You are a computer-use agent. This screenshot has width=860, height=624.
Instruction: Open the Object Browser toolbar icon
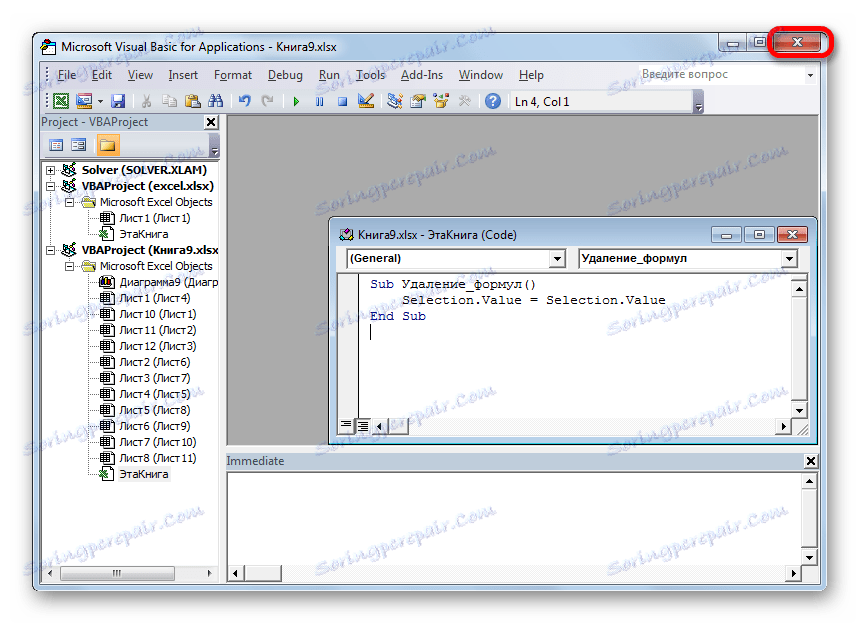pos(440,101)
